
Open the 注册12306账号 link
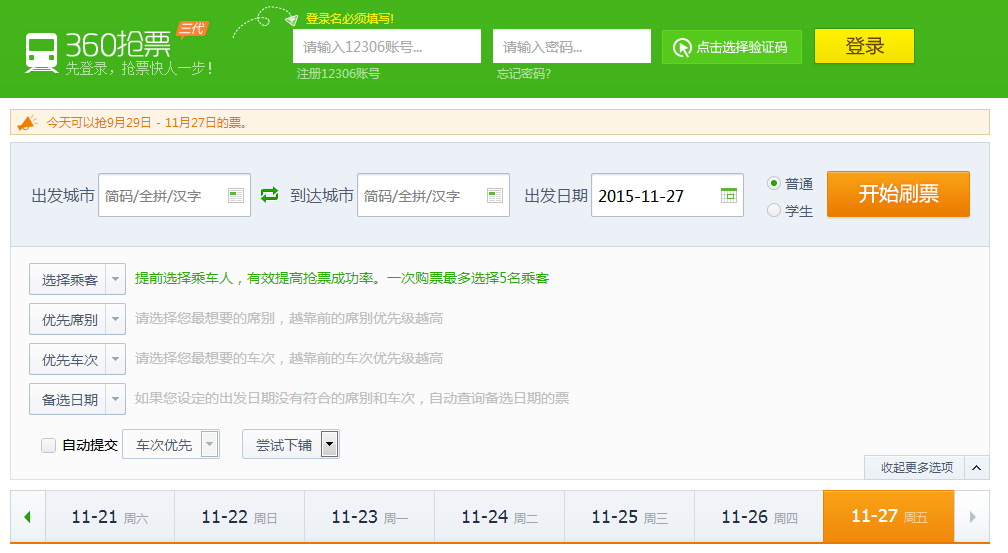[338, 74]
